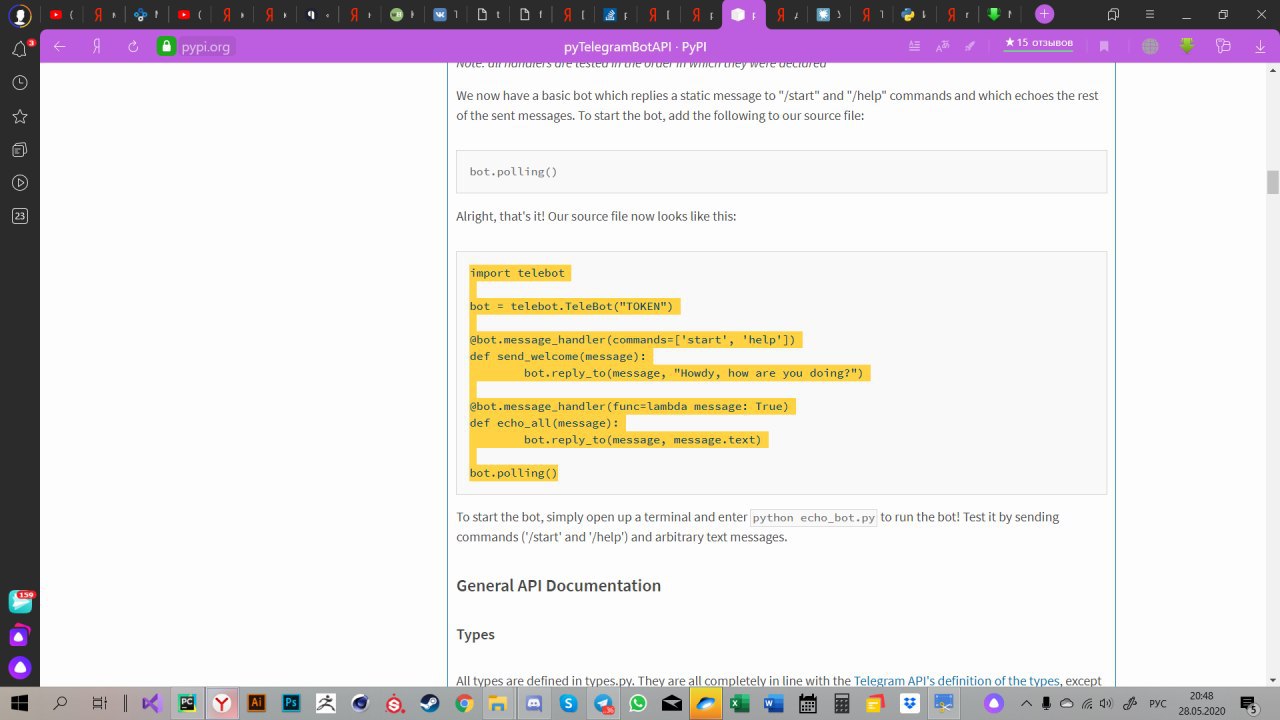Open the messenger icon with 159 badge

[20, 601]
